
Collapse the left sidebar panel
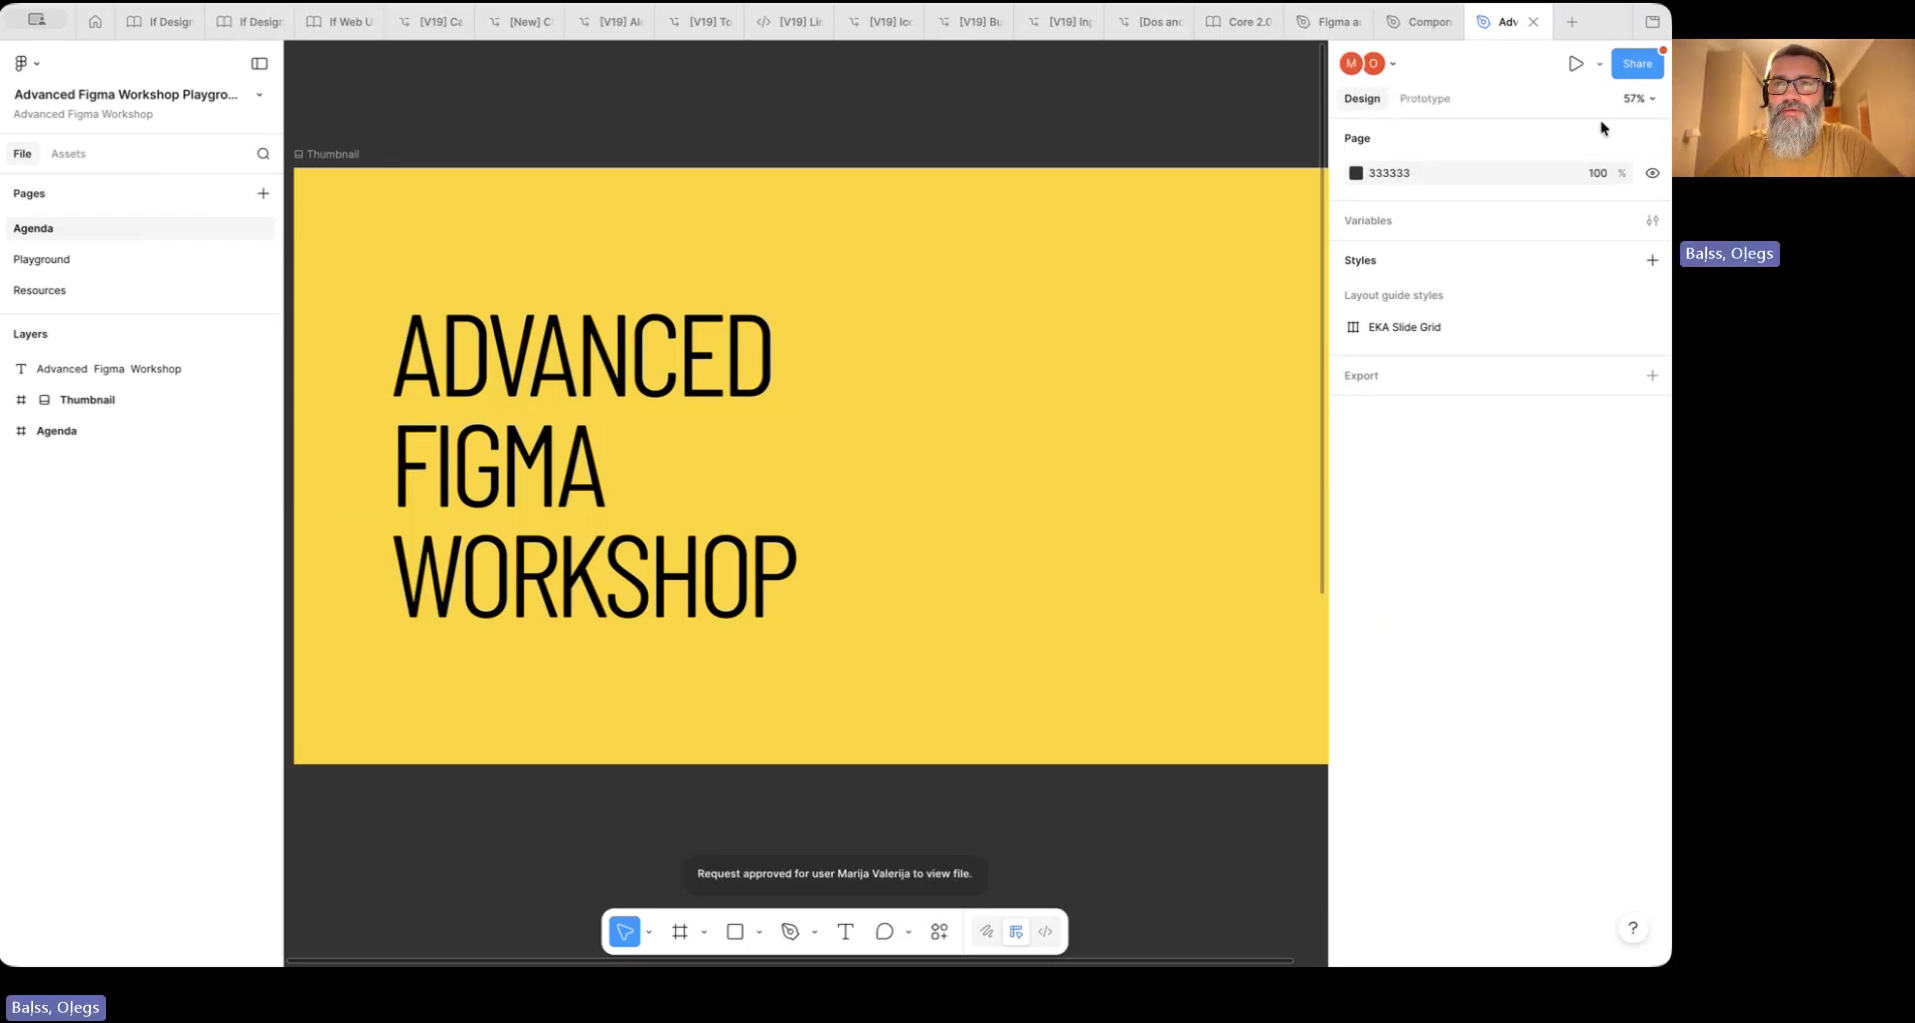click(259, 64)
